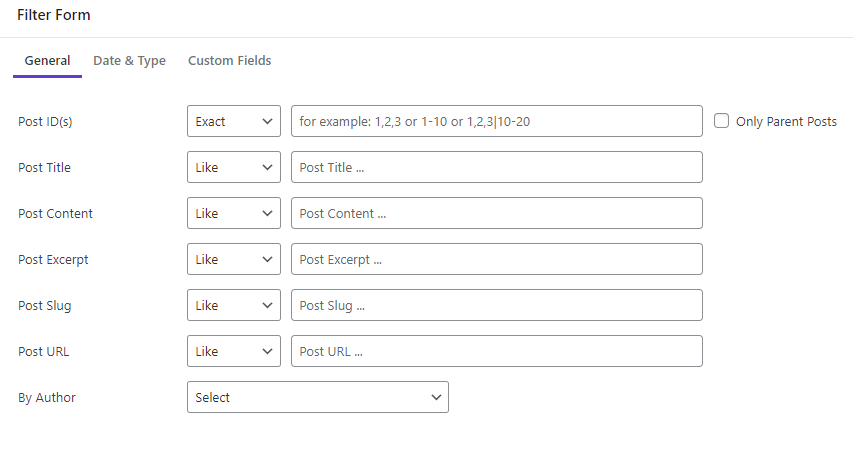The height and width of the screenshot is (452, 853).
Task: Click into the Post Title text field
Action: [497, 167]
